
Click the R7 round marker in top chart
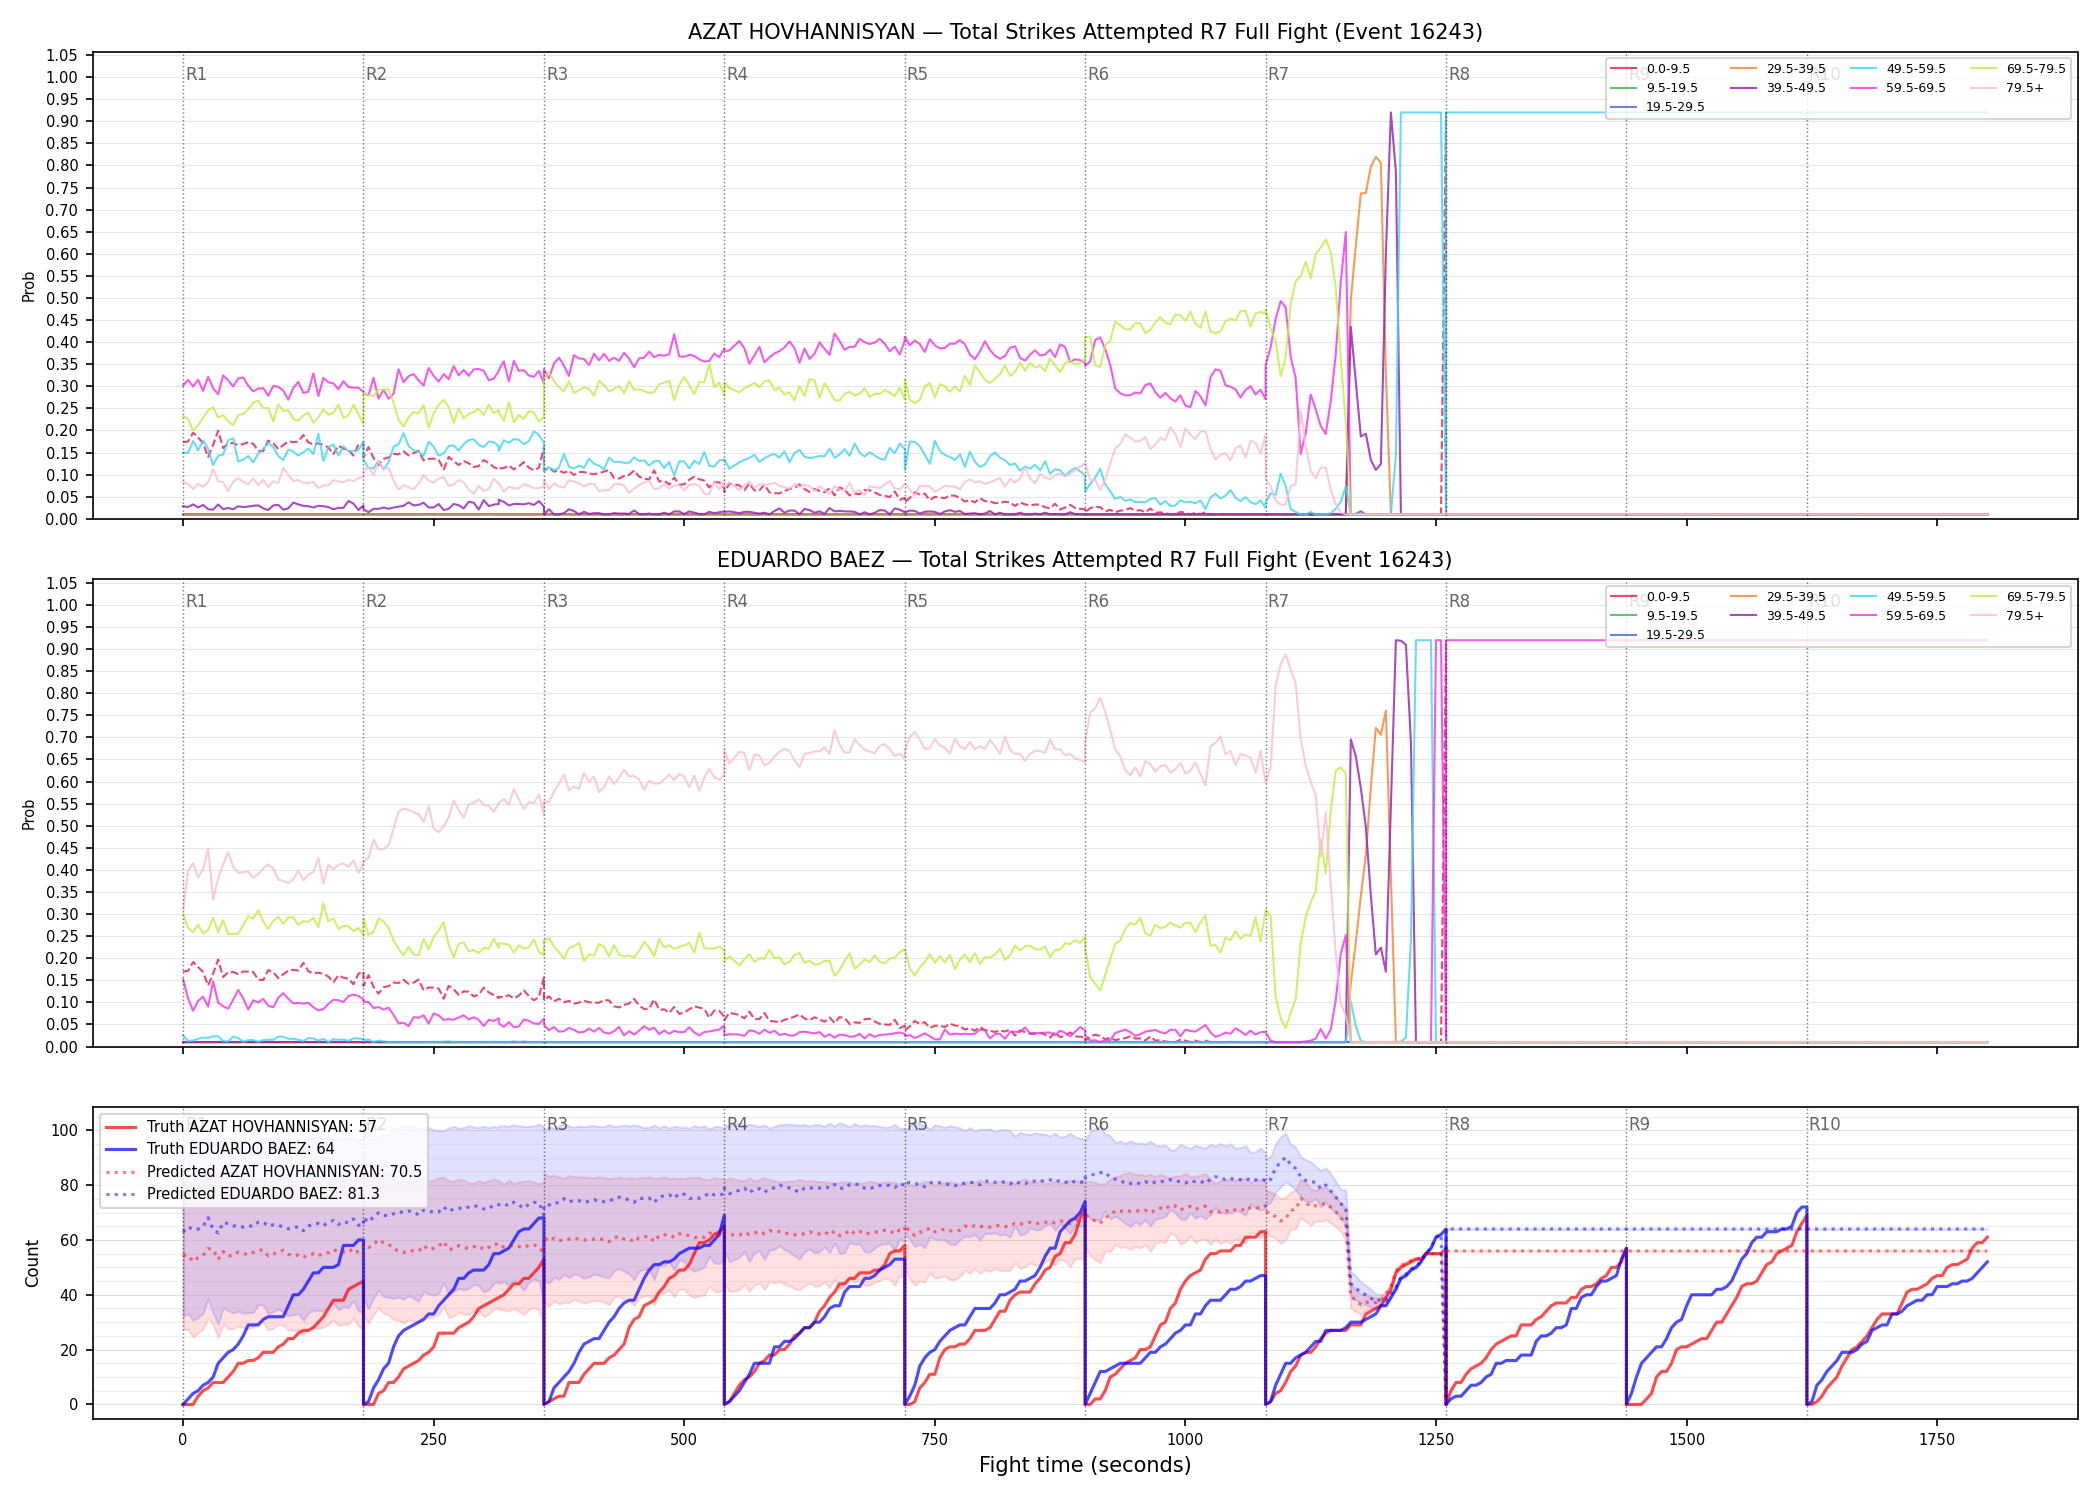pyautogui.click(x=1278, y=74)
